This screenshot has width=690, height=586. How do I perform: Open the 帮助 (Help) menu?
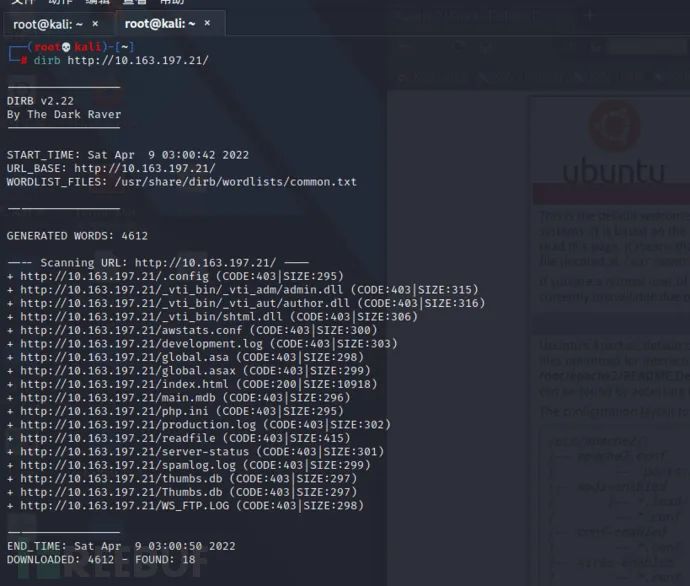click(x=172, y=2)
